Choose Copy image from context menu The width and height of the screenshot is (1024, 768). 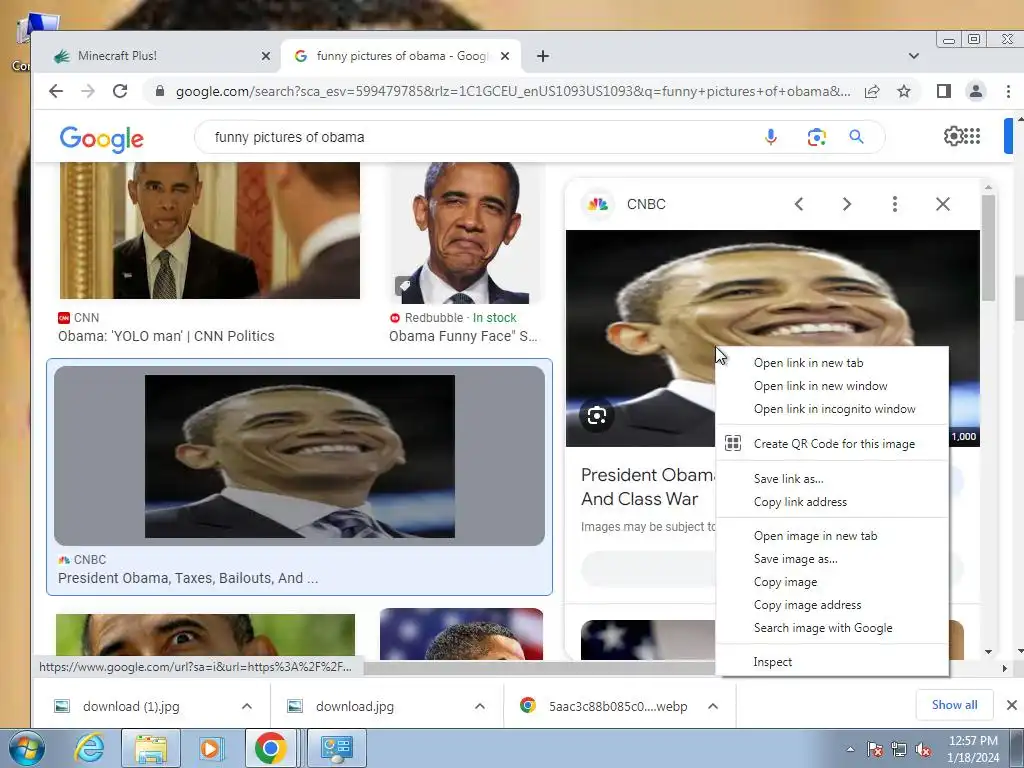point(832,582)
